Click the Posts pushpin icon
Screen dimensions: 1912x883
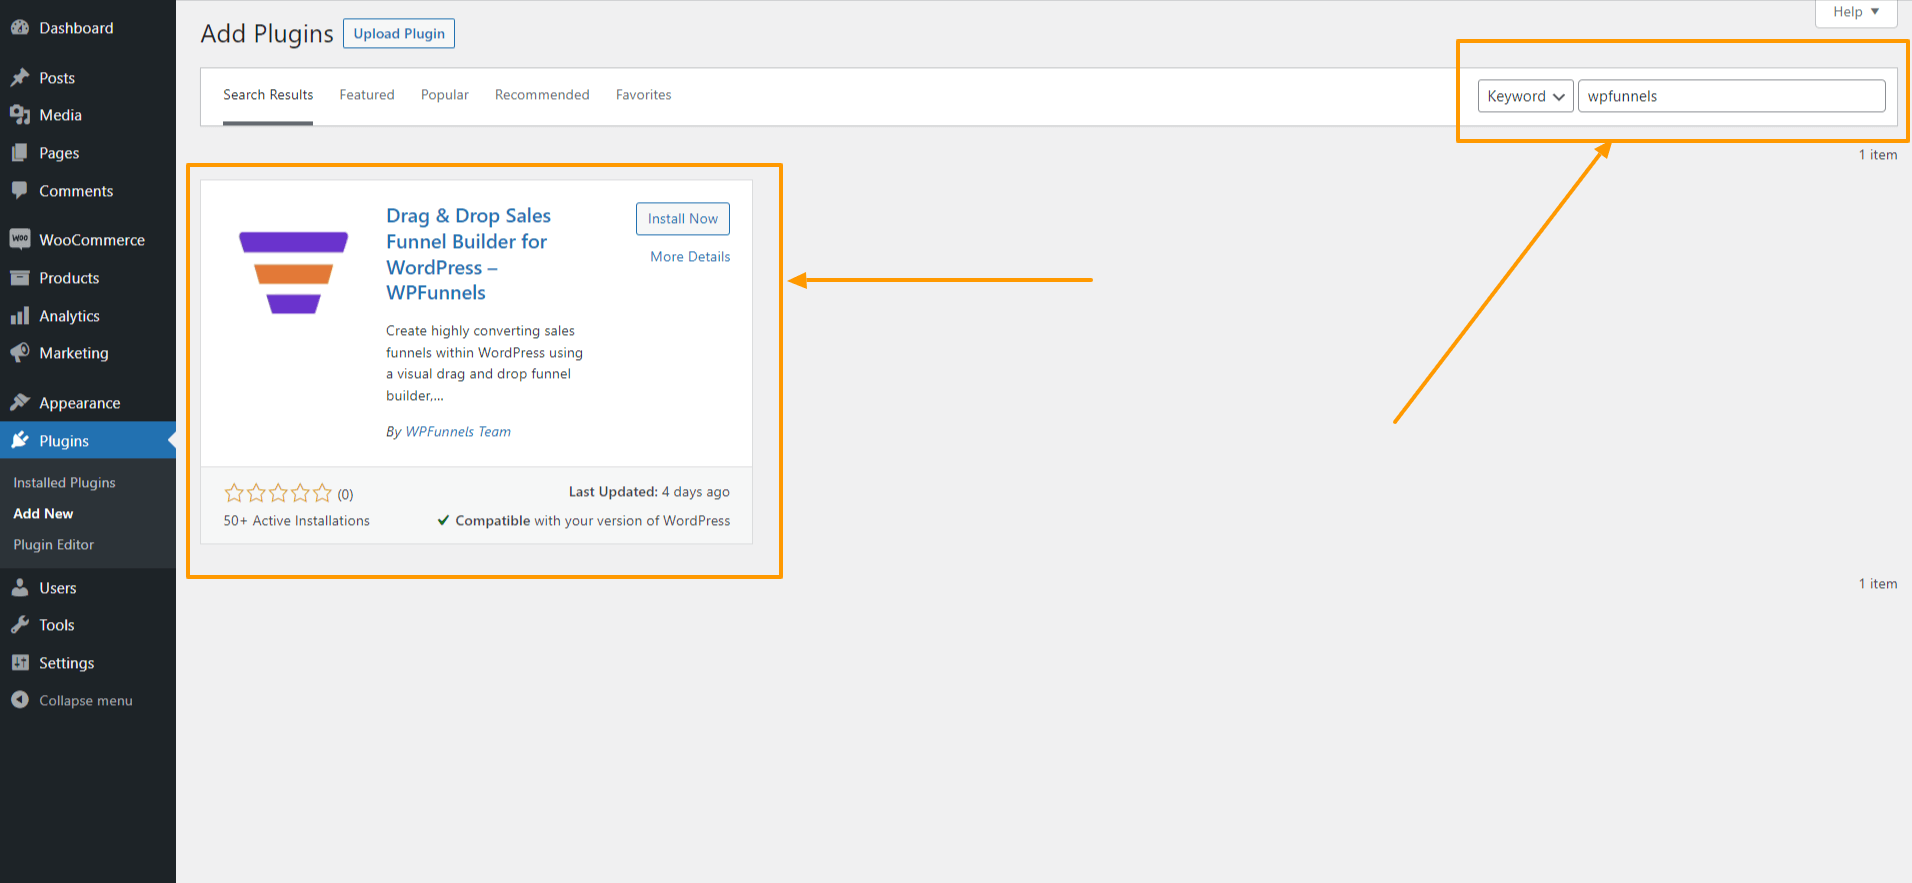coord(20,77)
